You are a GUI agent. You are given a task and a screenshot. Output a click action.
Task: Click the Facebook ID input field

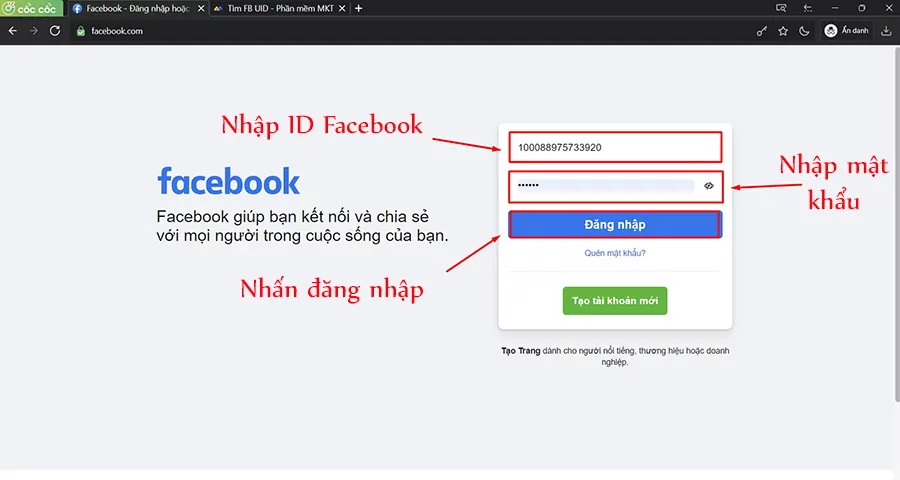pos(615,148)
